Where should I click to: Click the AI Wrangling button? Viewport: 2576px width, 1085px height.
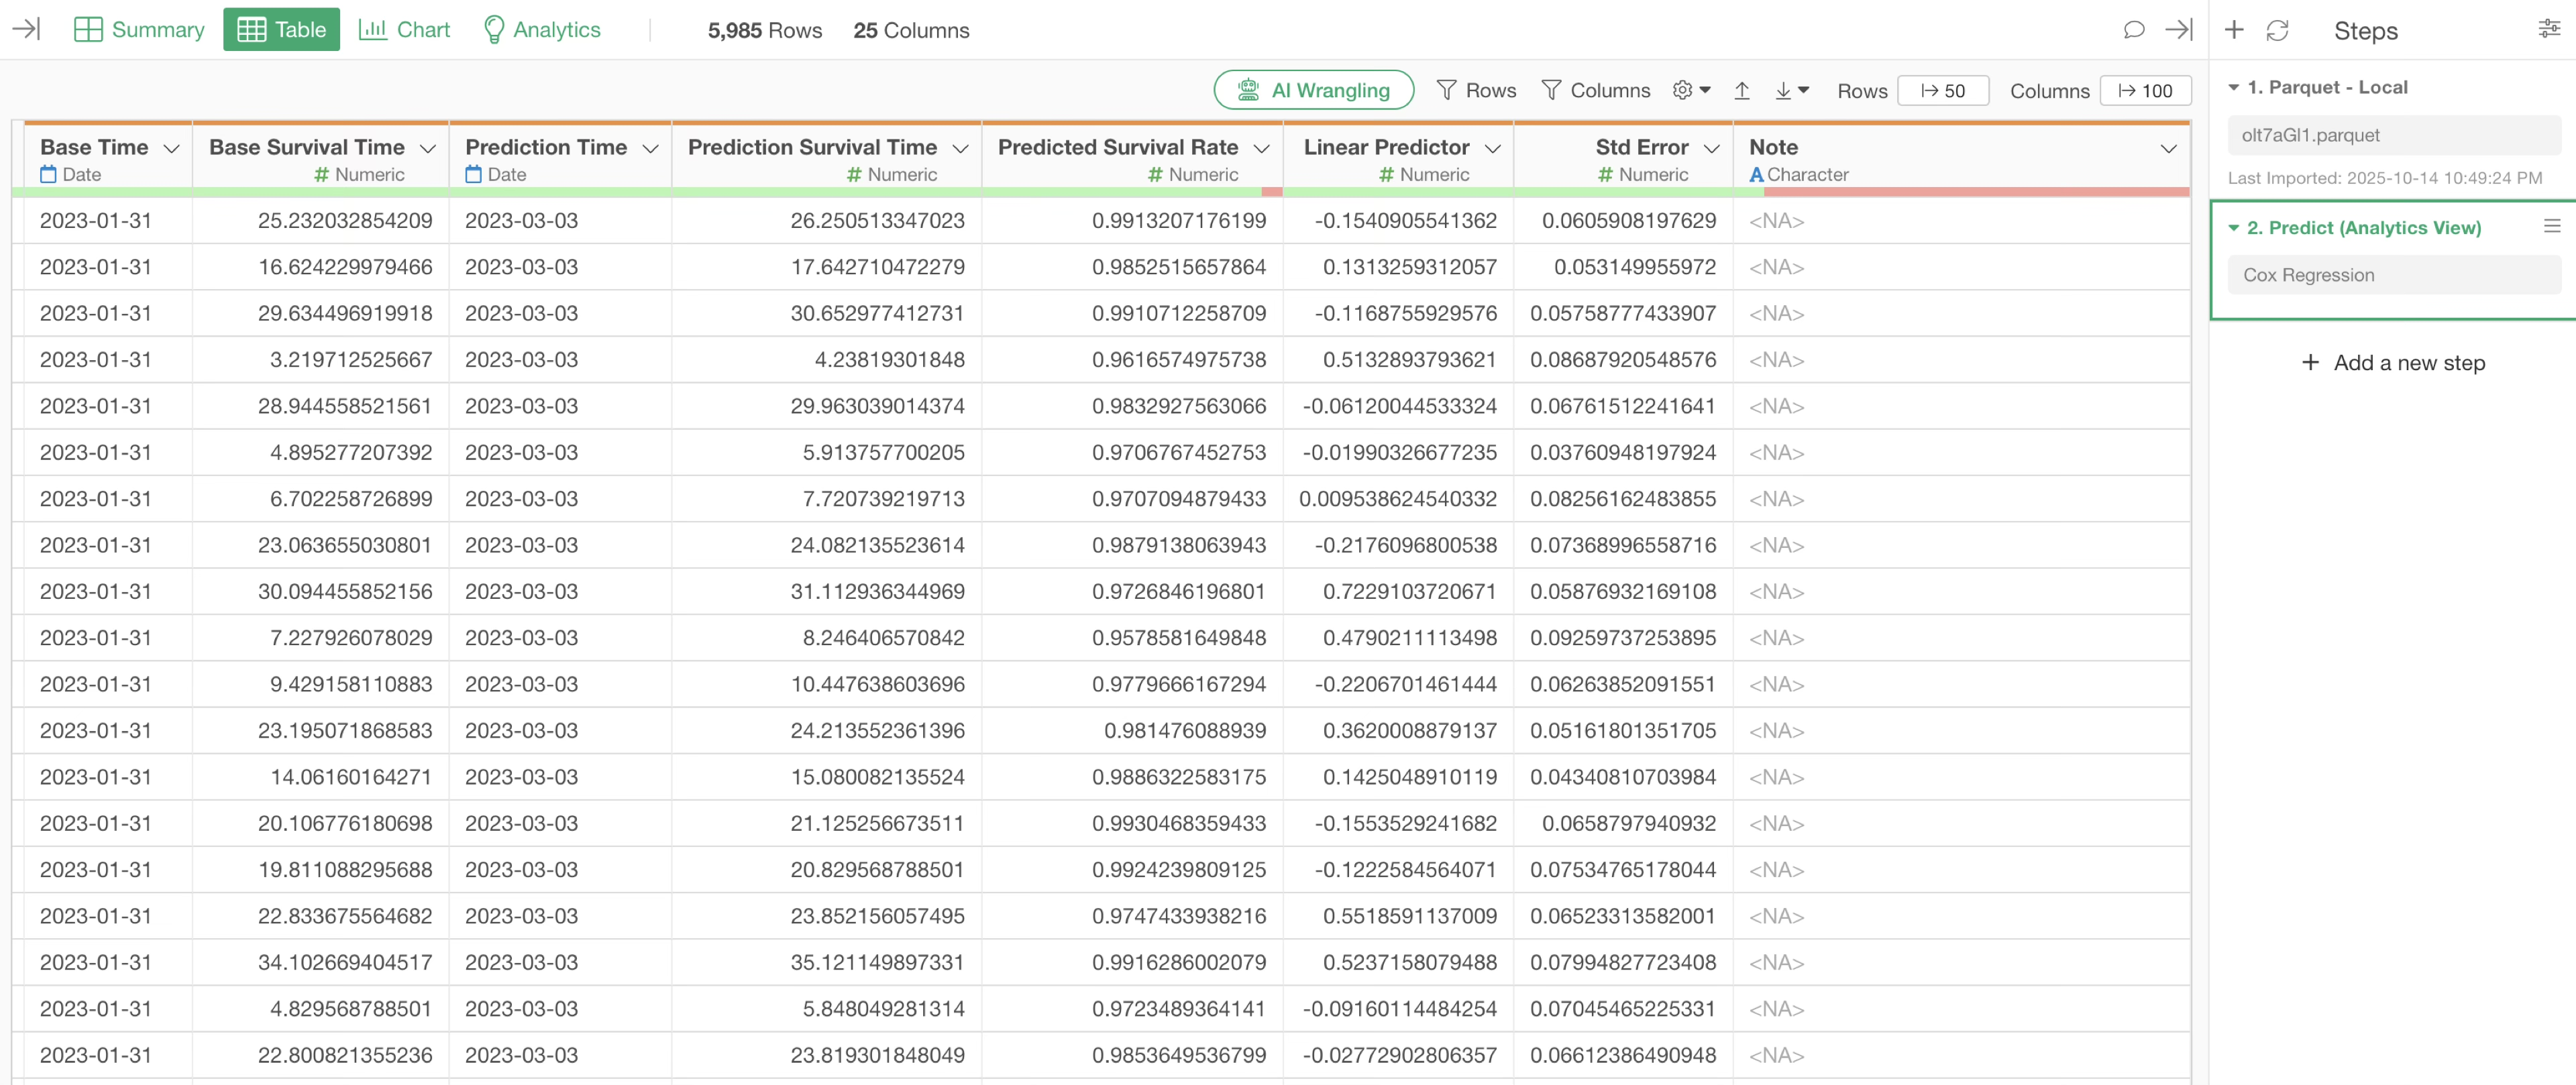click(1313, 90)
